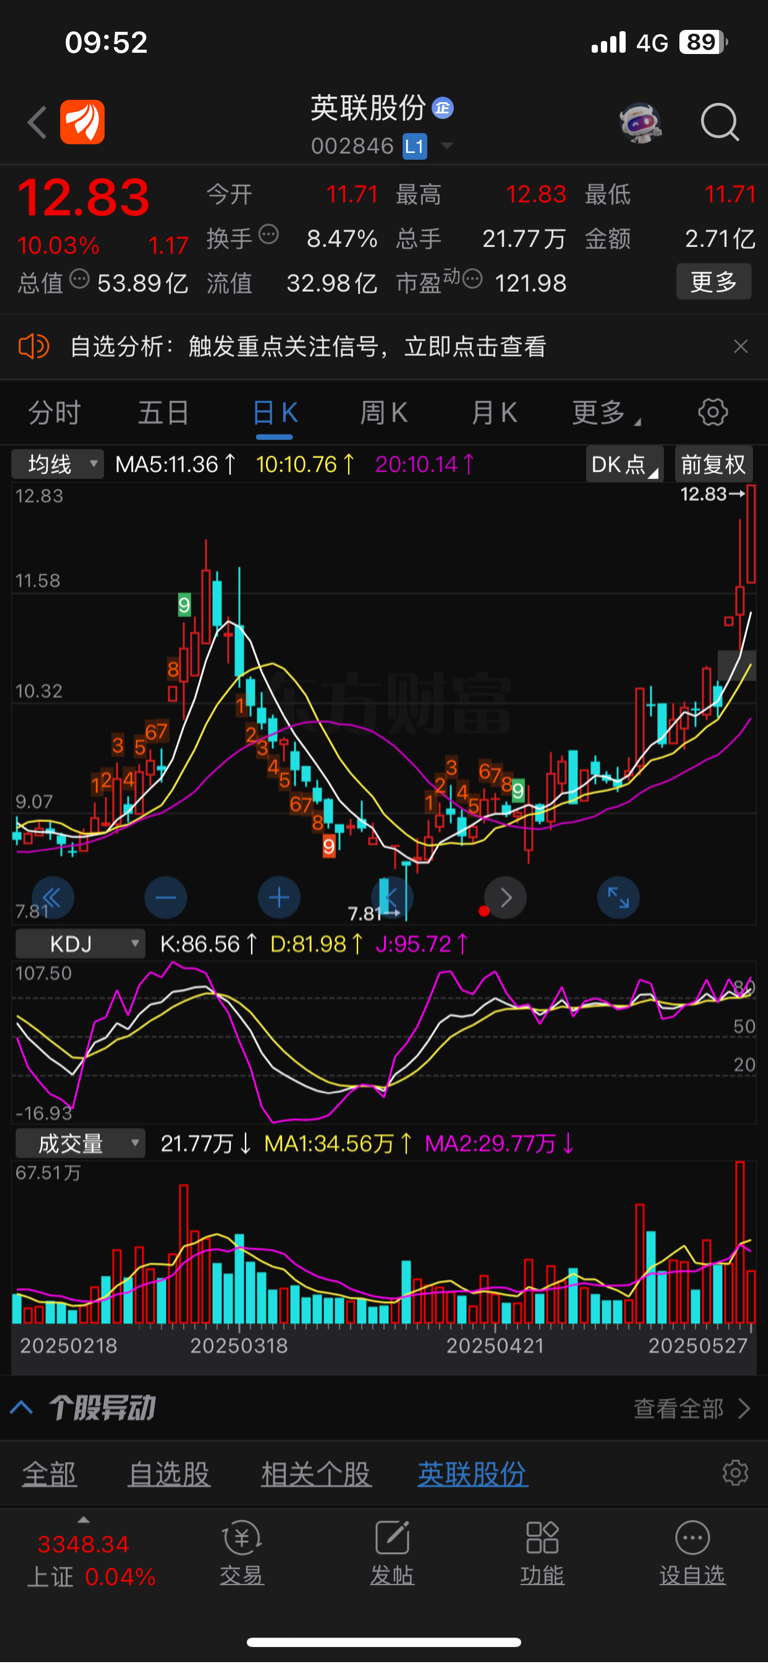The height and width of the screenshot is (1663, 768).
Task: Change the 前复权 adjustment mode
Action: click(713, 464)
